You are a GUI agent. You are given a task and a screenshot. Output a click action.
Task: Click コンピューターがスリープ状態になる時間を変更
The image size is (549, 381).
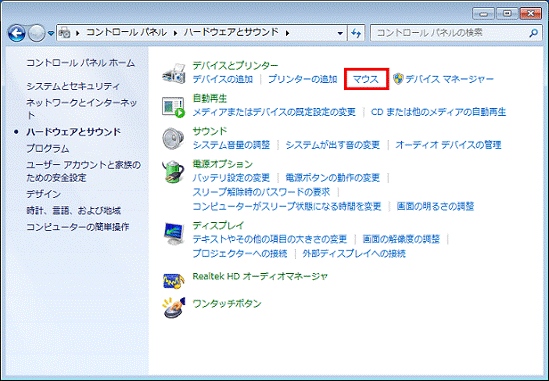287,206
